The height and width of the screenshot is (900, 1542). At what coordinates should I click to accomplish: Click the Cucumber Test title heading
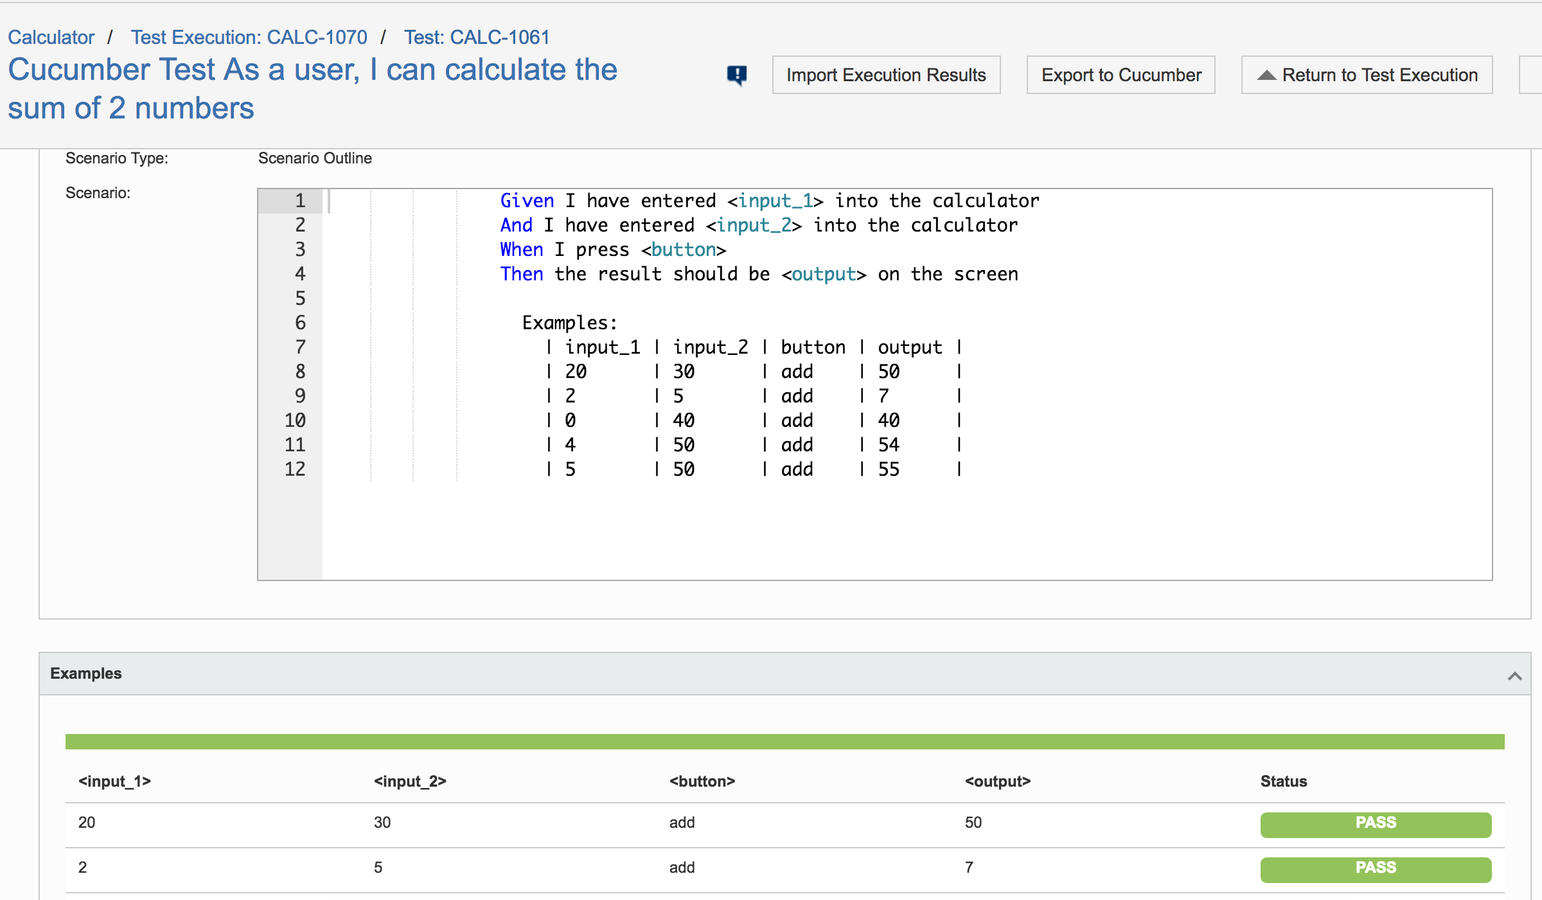312,89
